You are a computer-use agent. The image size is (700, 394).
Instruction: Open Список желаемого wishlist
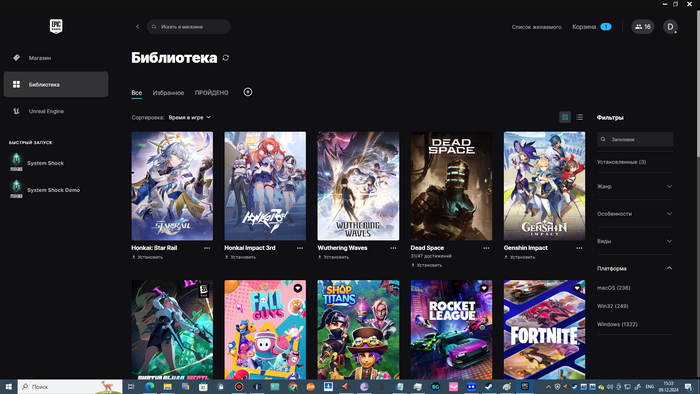point(537,27)
